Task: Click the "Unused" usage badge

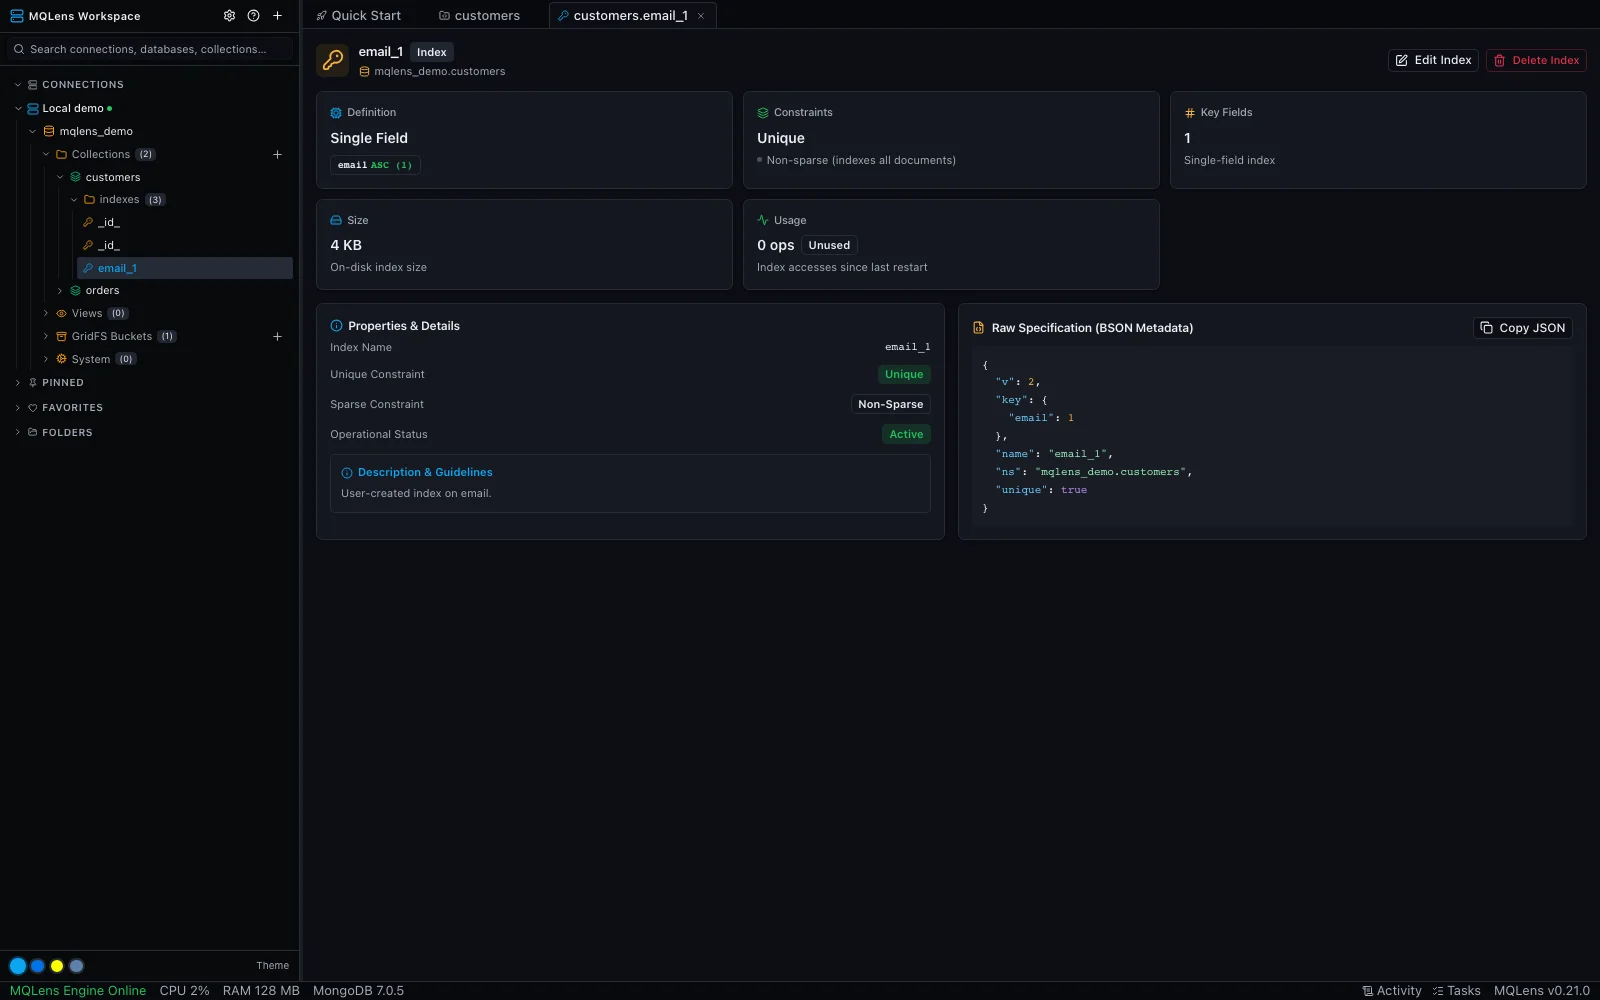Action: coord(829,246)
